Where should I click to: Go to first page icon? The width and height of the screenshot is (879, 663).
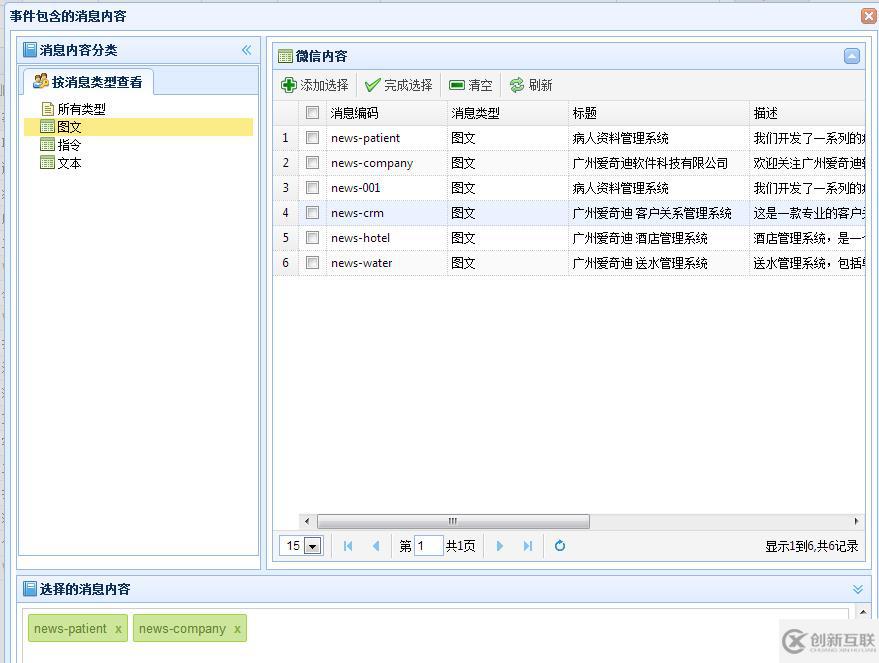click(348, 546)
